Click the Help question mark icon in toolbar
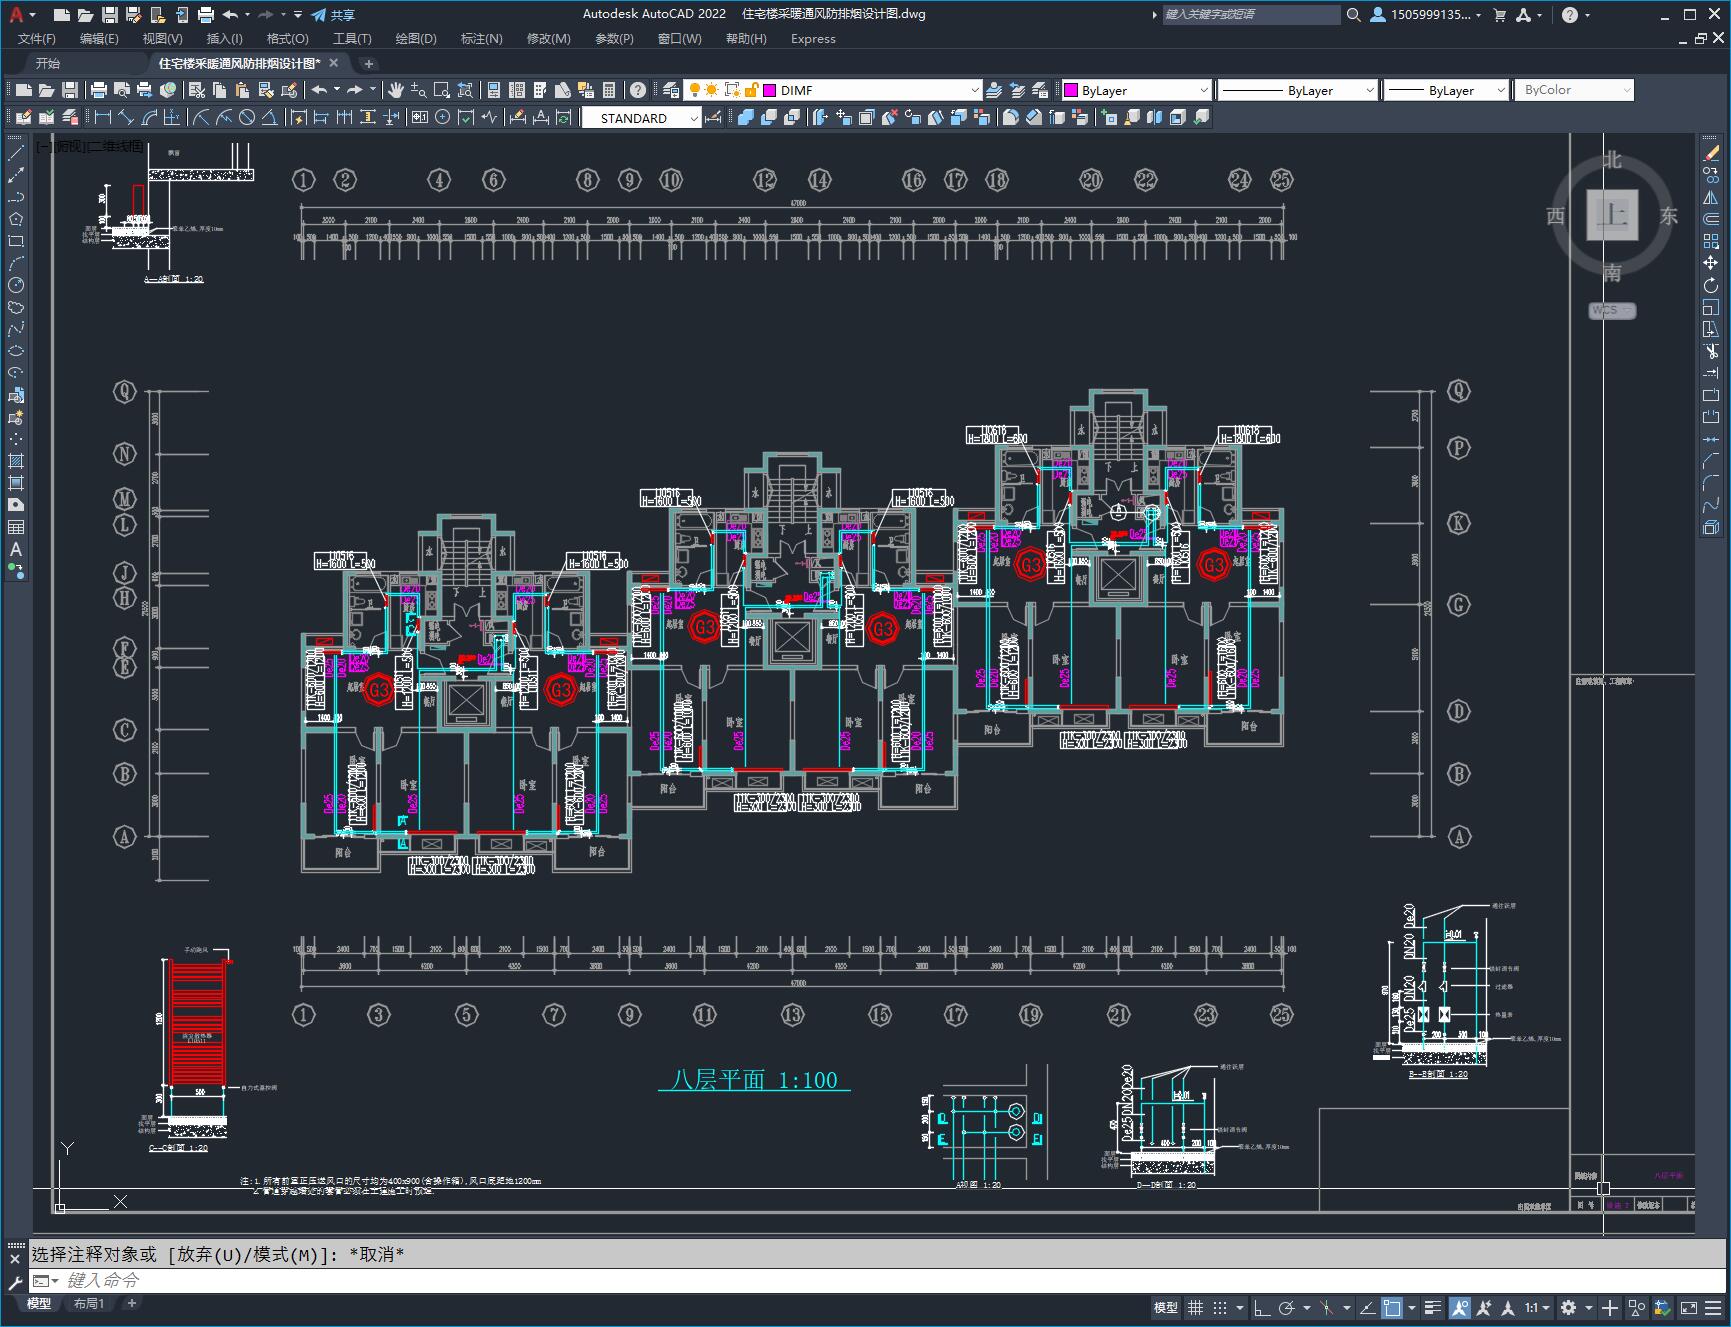This screenshot has height=1327, width=1731. click(638, 90)
